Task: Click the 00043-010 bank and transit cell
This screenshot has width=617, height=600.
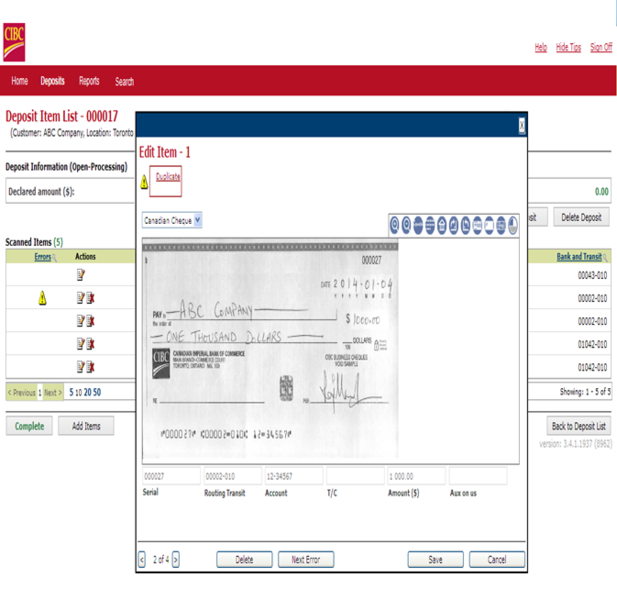Action: [592, 275]
